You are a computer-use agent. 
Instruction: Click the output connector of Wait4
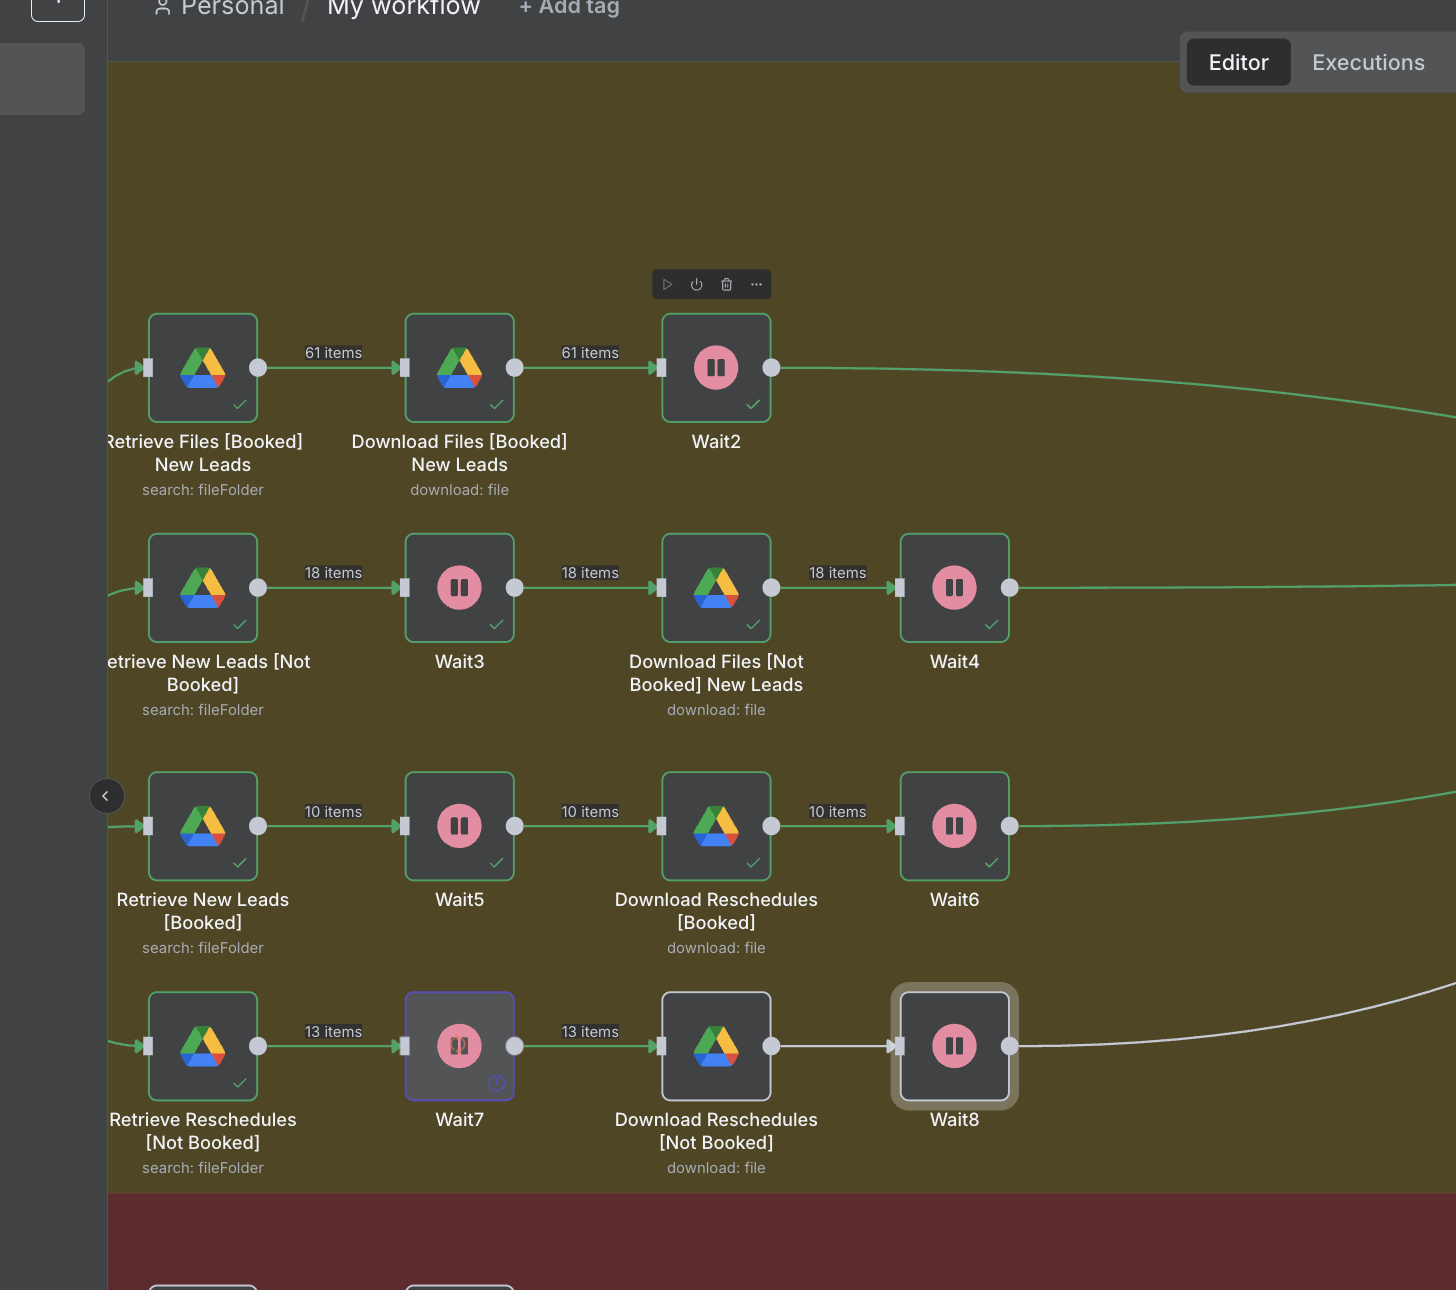1010,588
